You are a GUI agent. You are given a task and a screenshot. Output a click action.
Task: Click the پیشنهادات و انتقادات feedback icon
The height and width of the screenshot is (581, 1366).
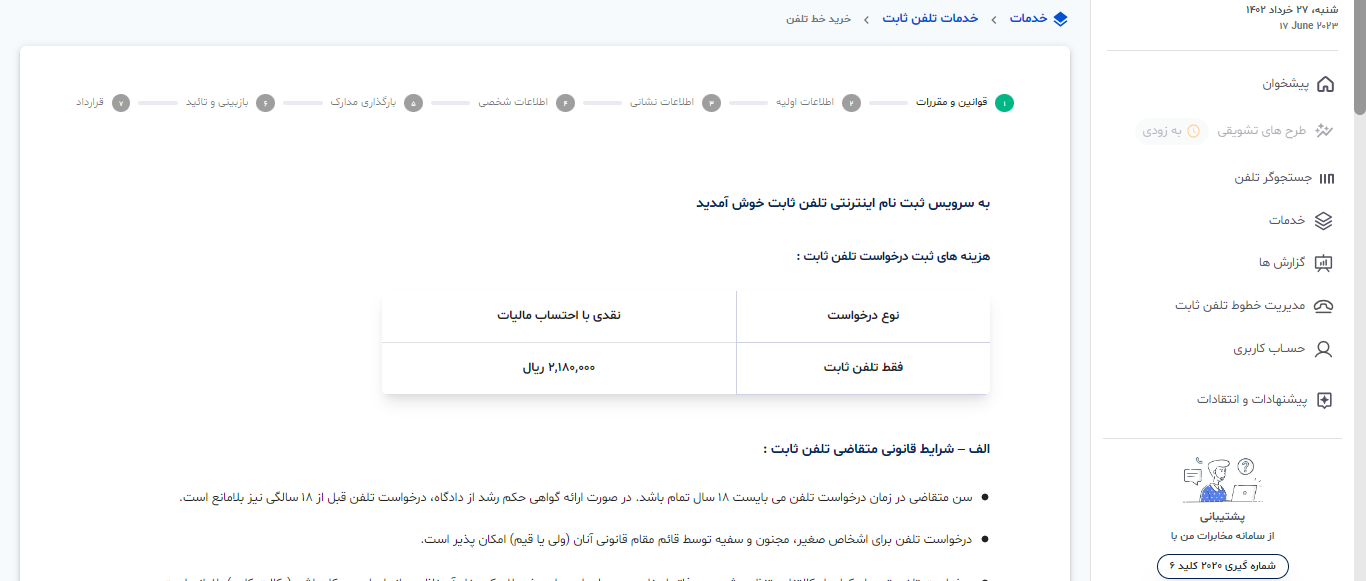(x=1324, y=400)
